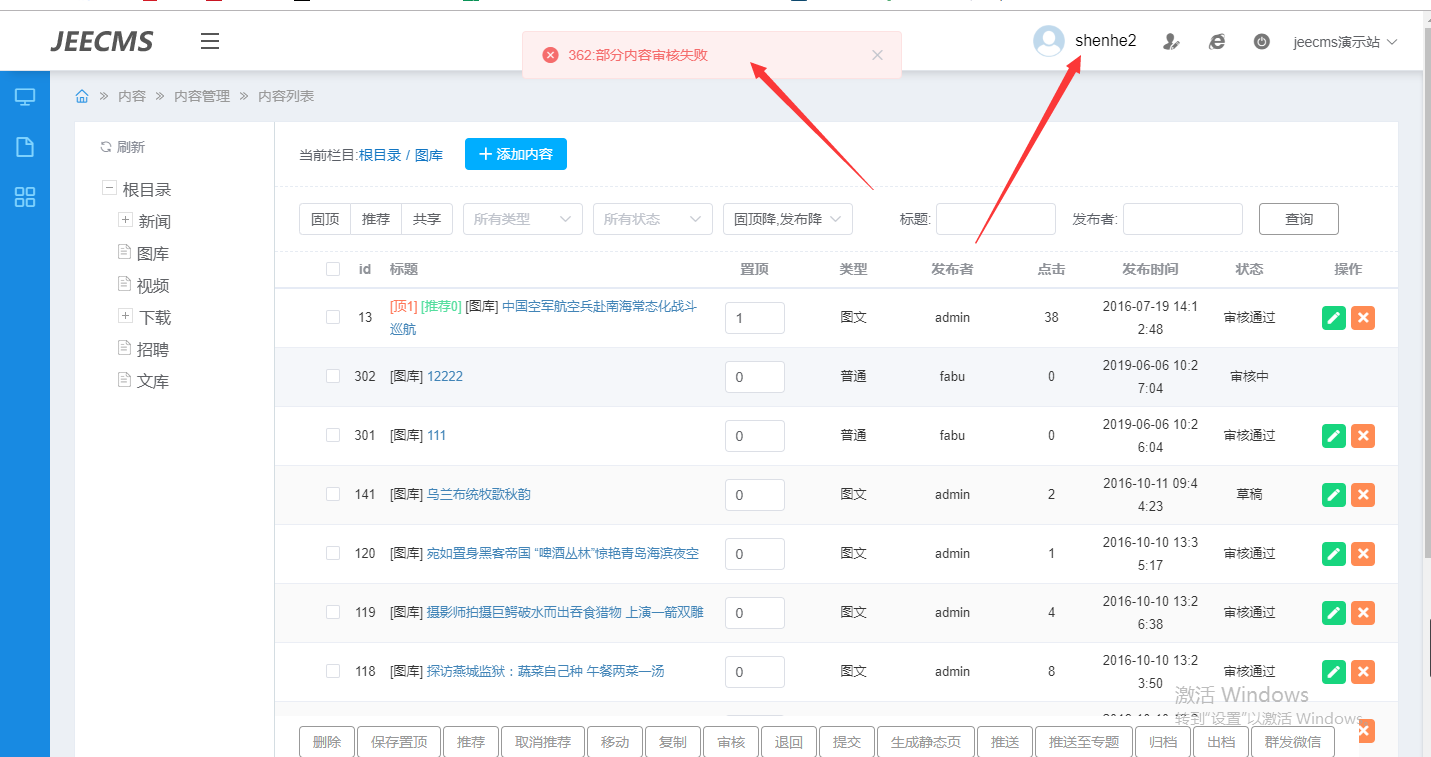
Task: Edit content row 13 with green pencil
Action: pos(1334,318)
